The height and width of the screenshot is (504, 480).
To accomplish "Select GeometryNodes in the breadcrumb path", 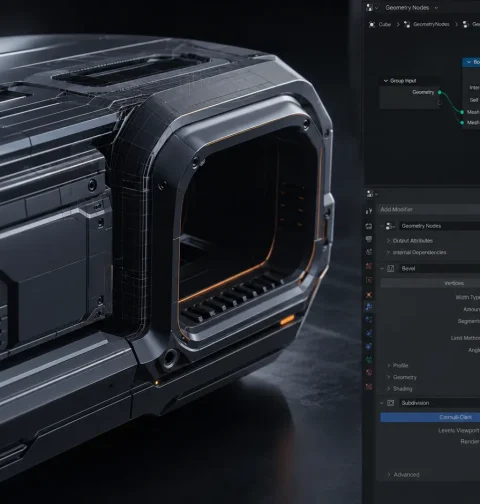I will 431,24.
